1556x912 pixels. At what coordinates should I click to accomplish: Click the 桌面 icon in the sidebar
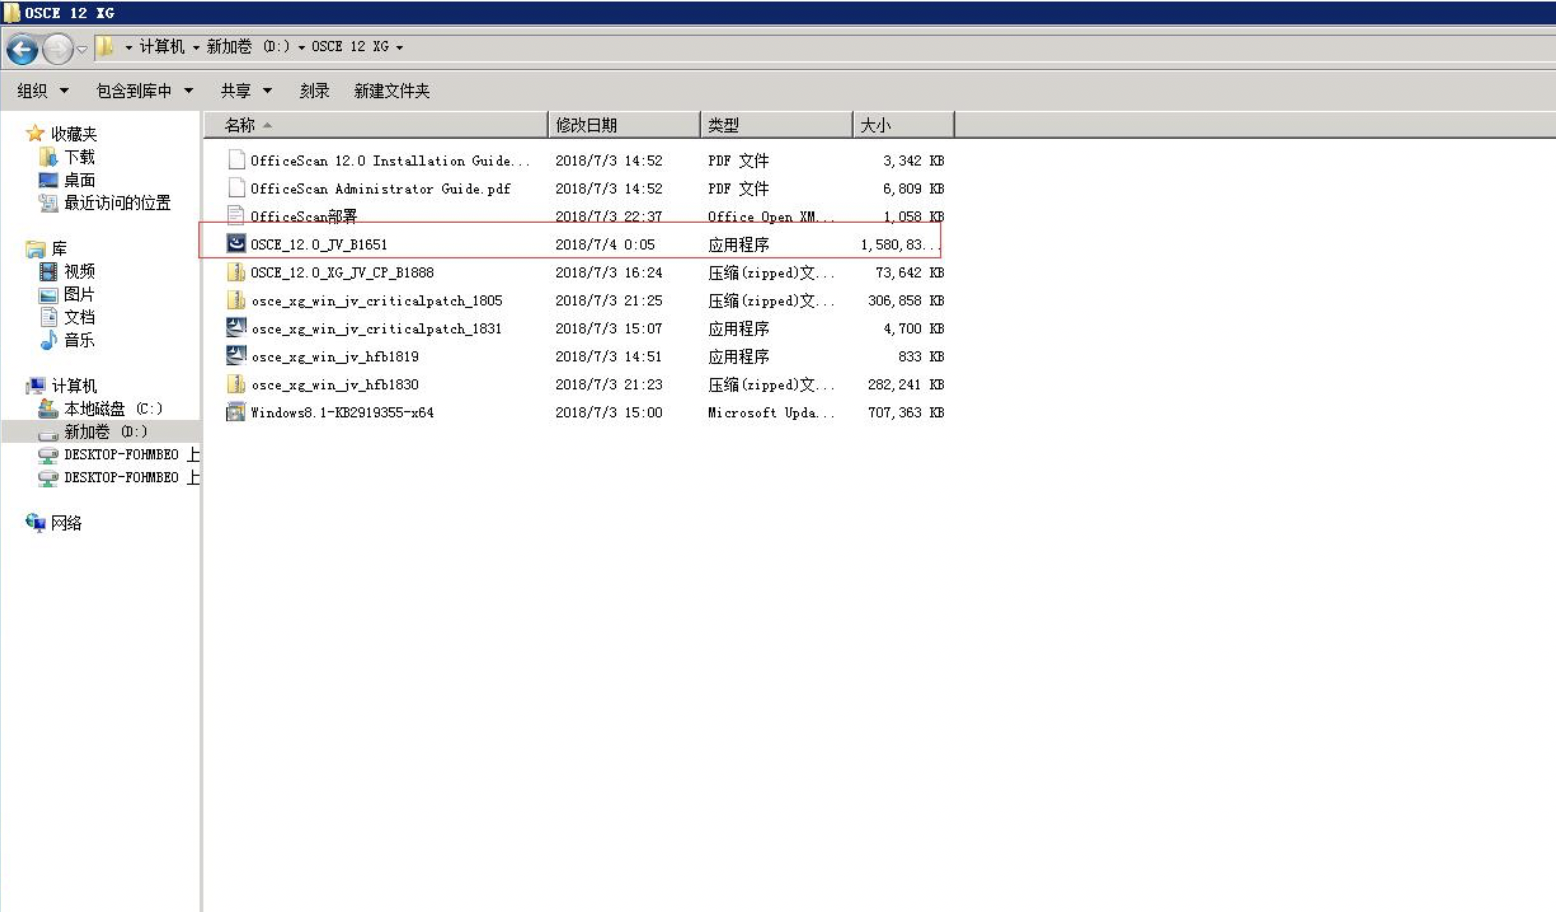click(x=48, y=180)
